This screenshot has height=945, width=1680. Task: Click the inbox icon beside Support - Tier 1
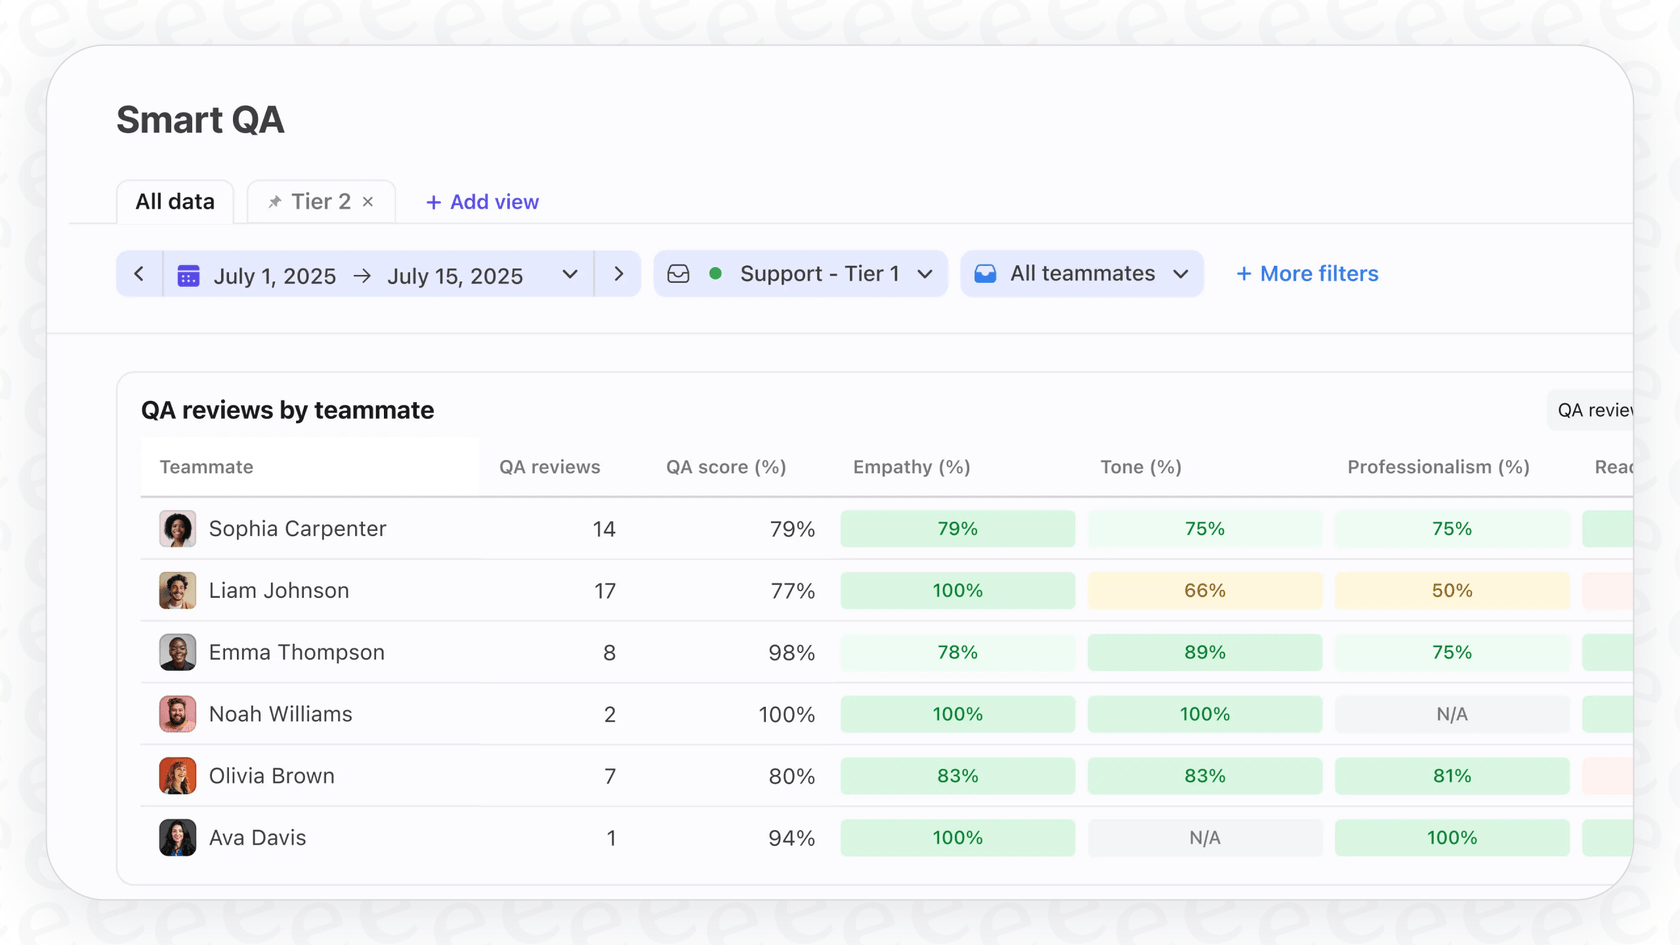click(678, 274)
